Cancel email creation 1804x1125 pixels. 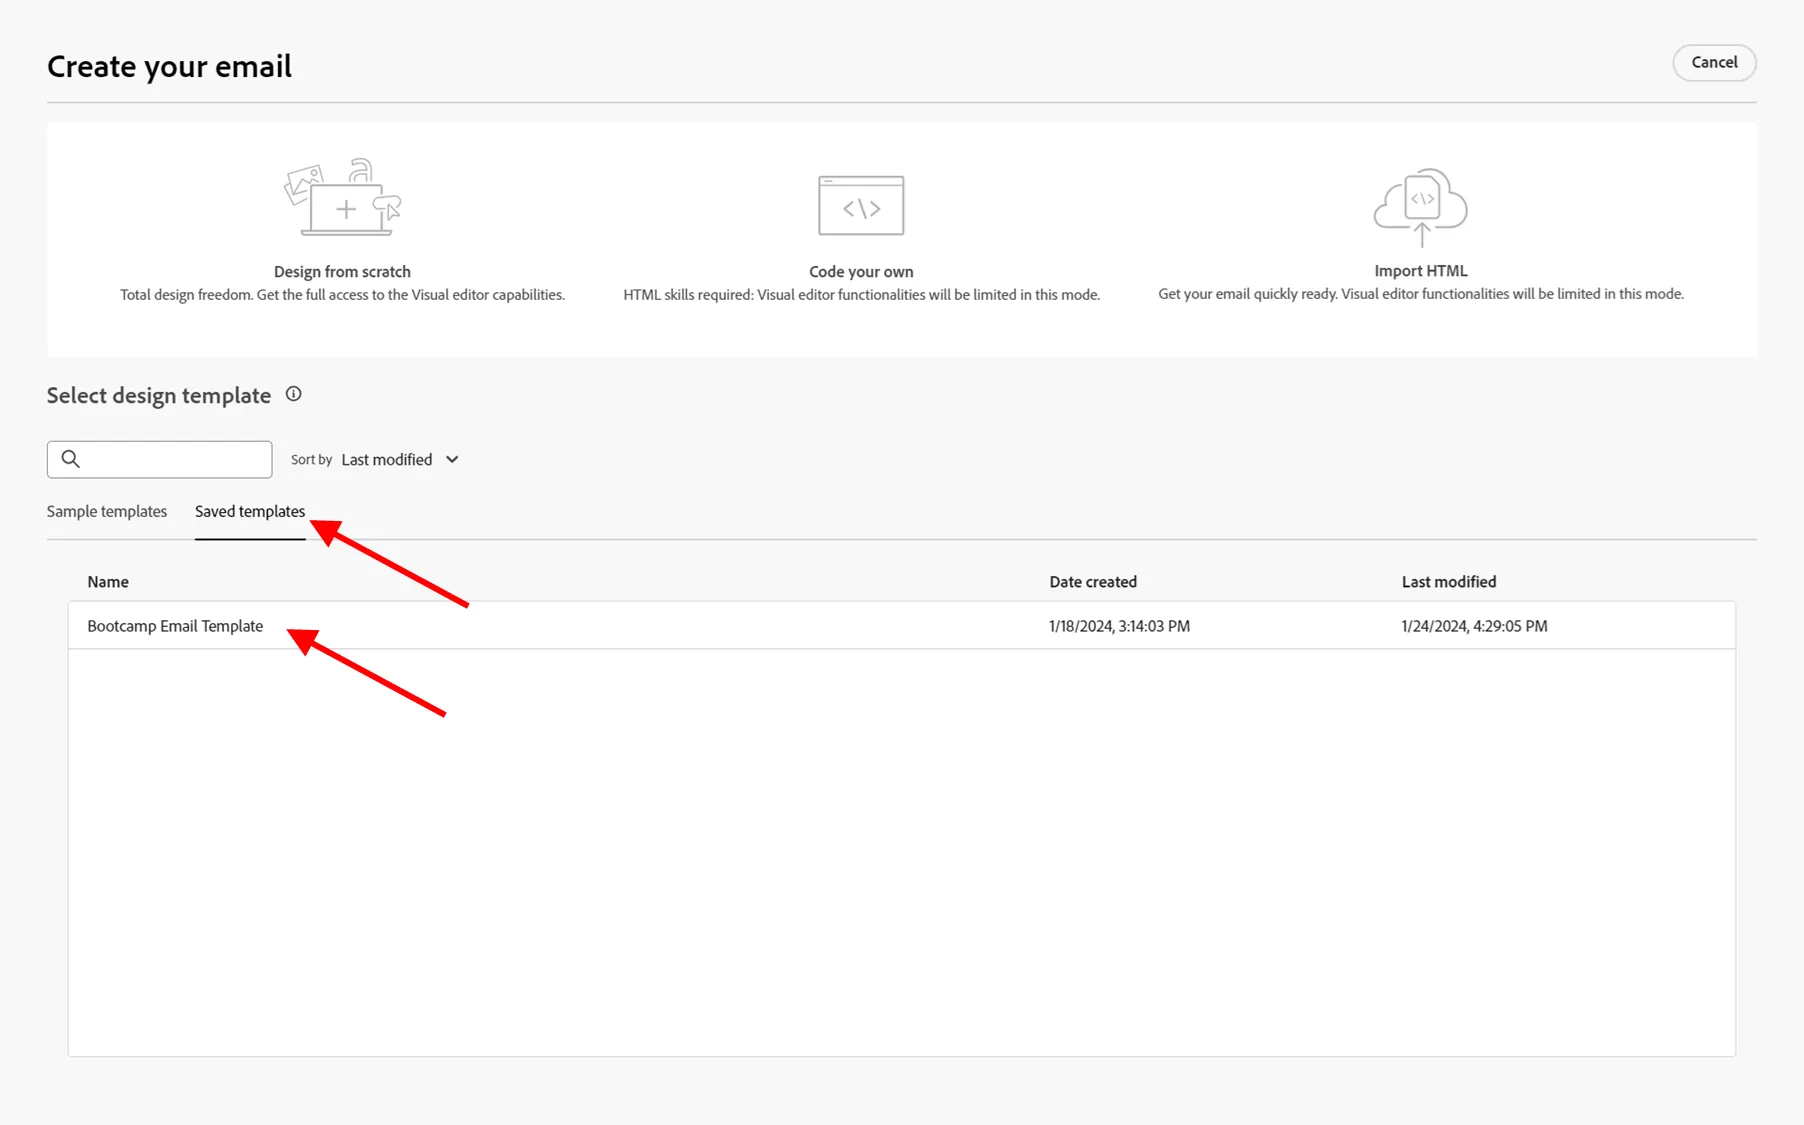point(1714,62)
